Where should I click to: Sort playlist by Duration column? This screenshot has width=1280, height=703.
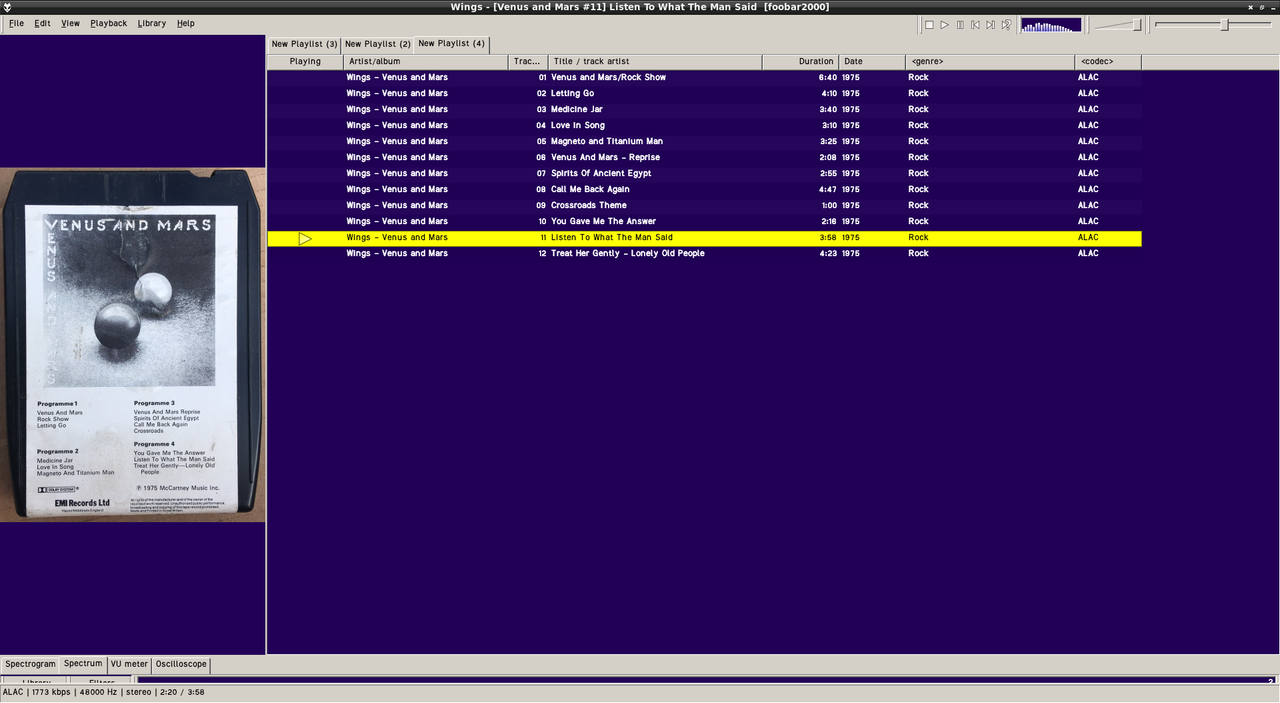pos(800,61)
